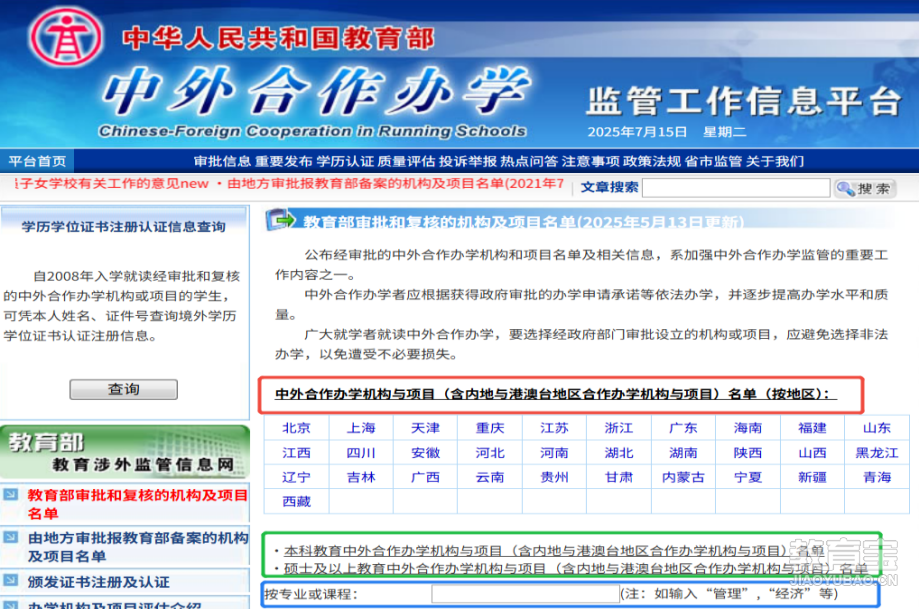The image size is (919, 609).
Task: Open the 投诉举报 menu
Action: click(x=468, y=161)
